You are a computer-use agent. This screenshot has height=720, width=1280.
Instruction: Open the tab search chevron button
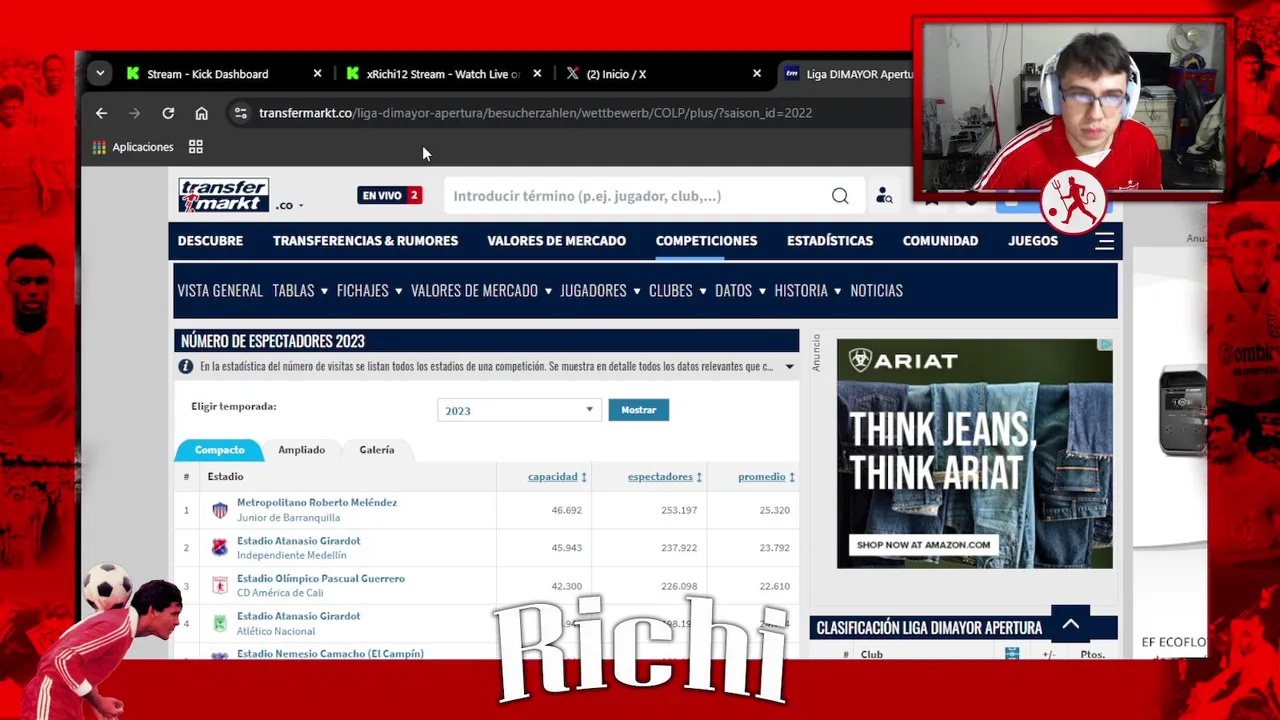(x=99, y=74)
